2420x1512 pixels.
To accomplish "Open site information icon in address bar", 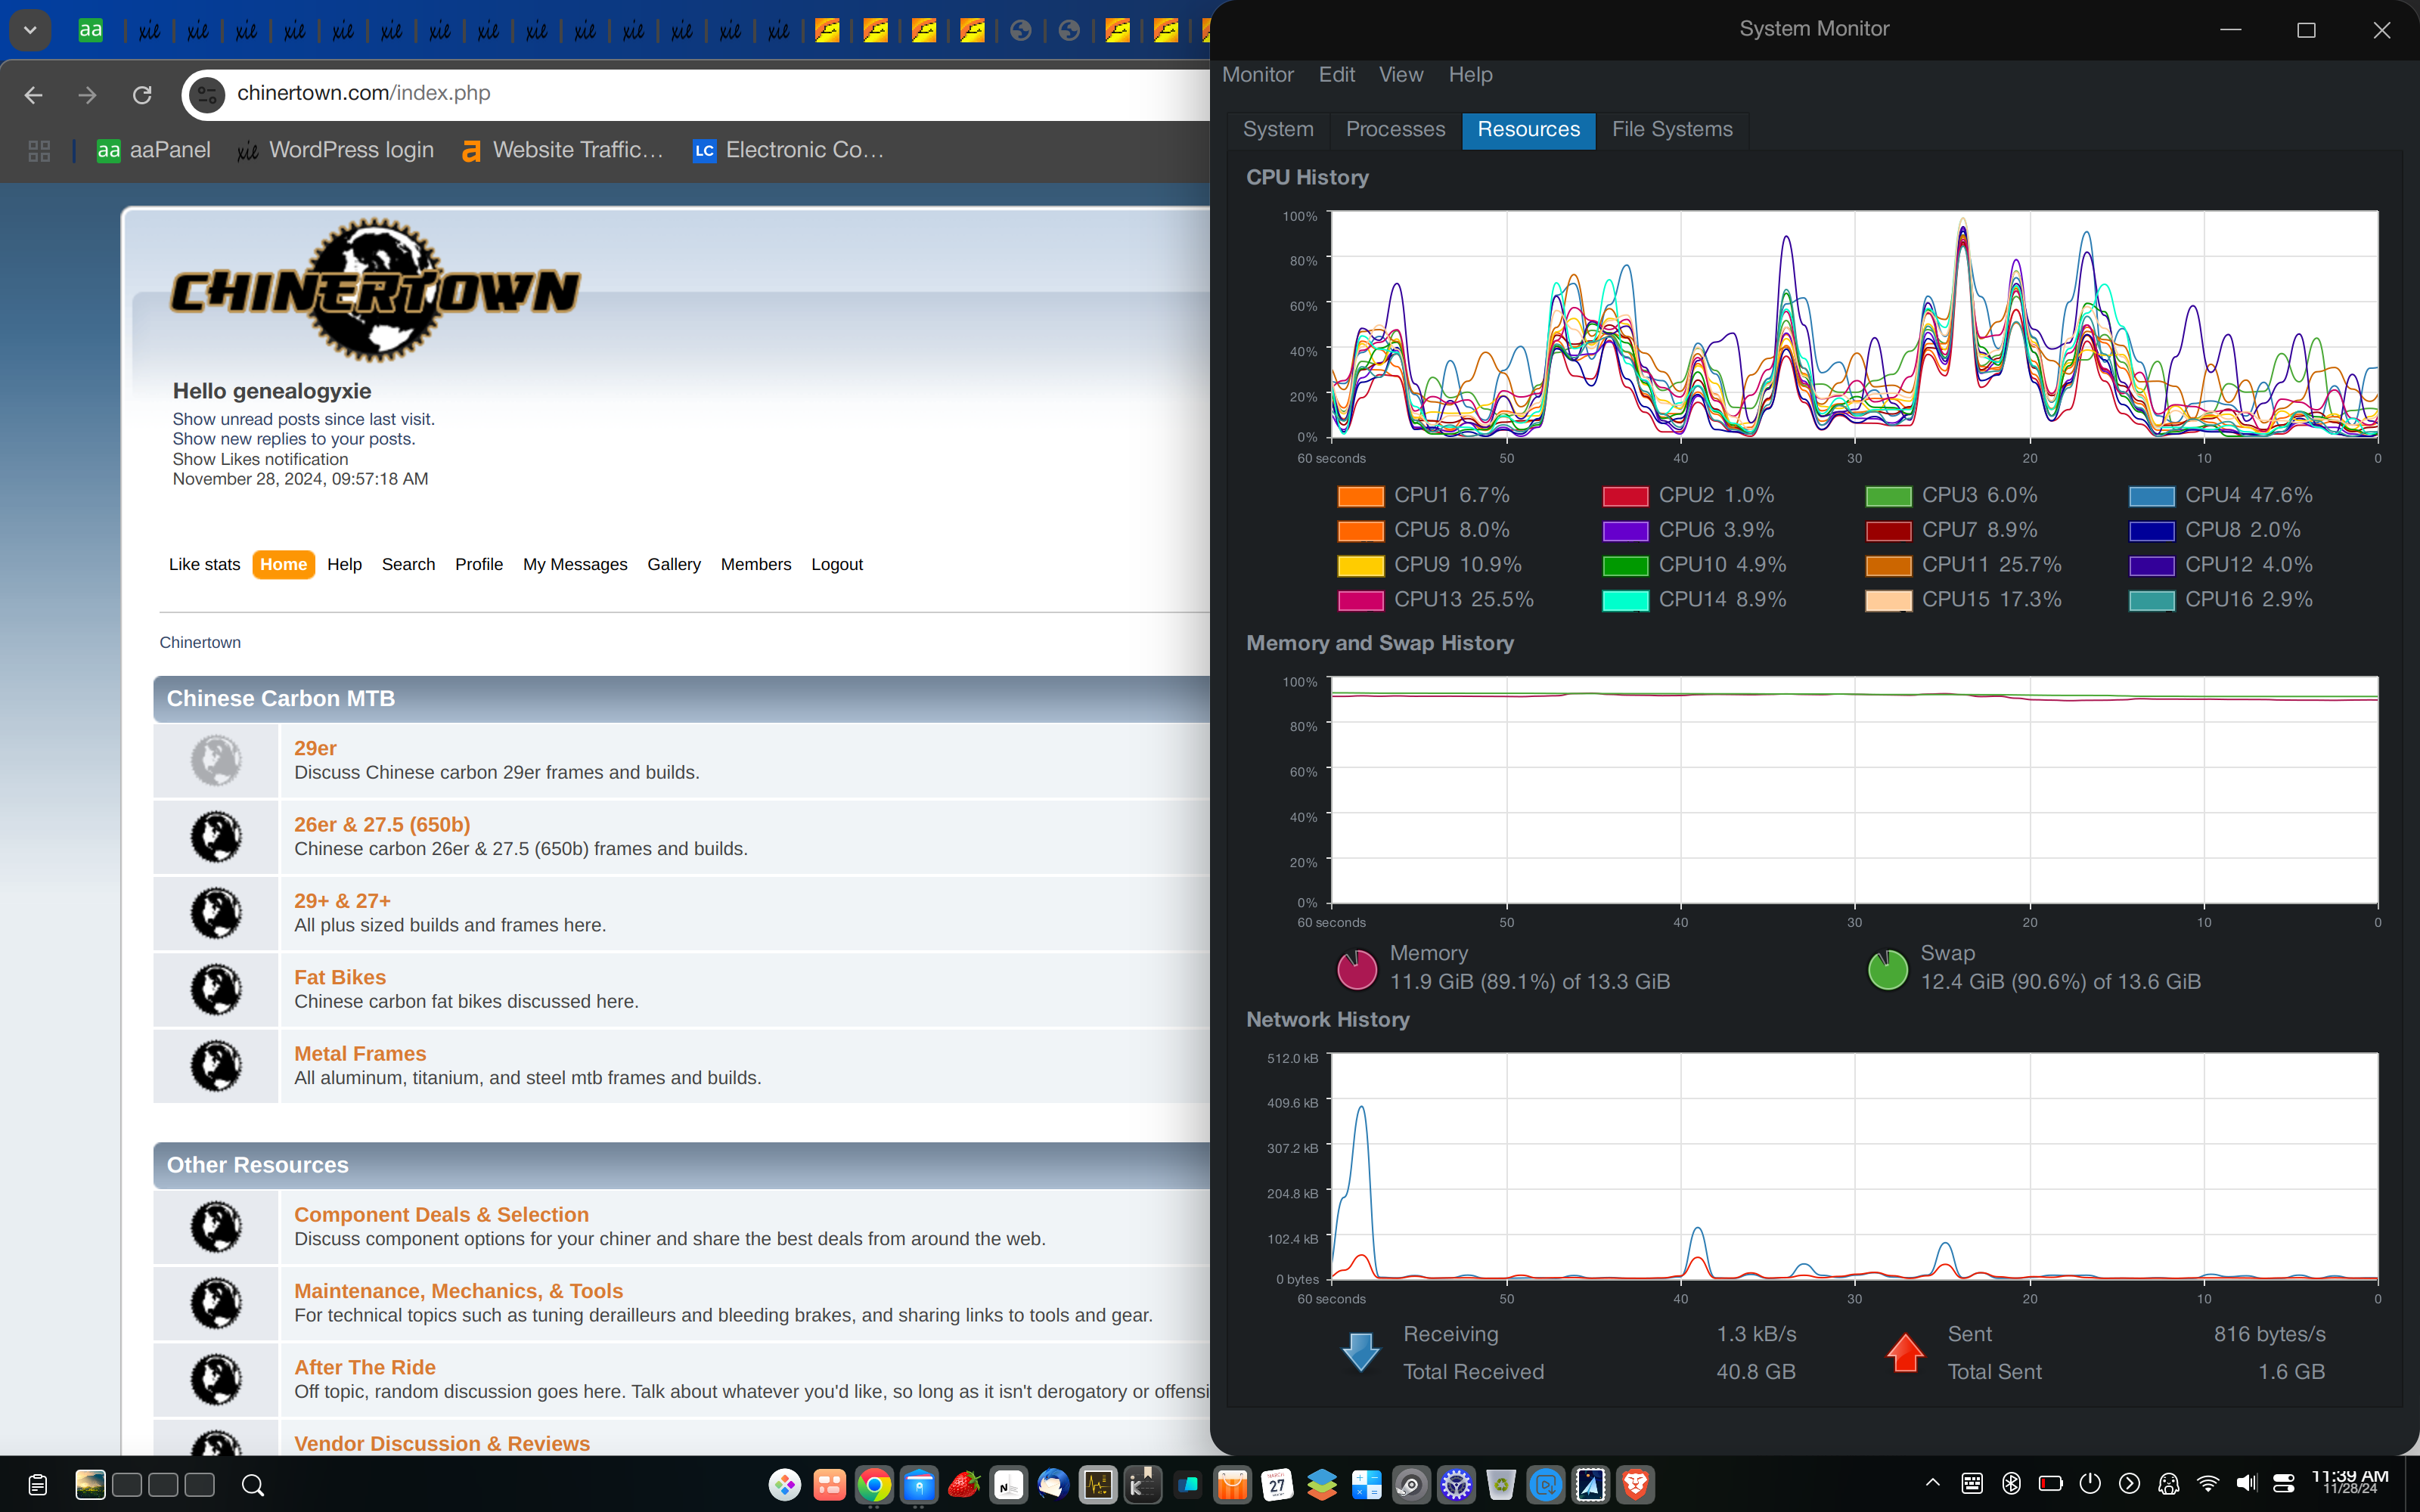I will [207, 94].
